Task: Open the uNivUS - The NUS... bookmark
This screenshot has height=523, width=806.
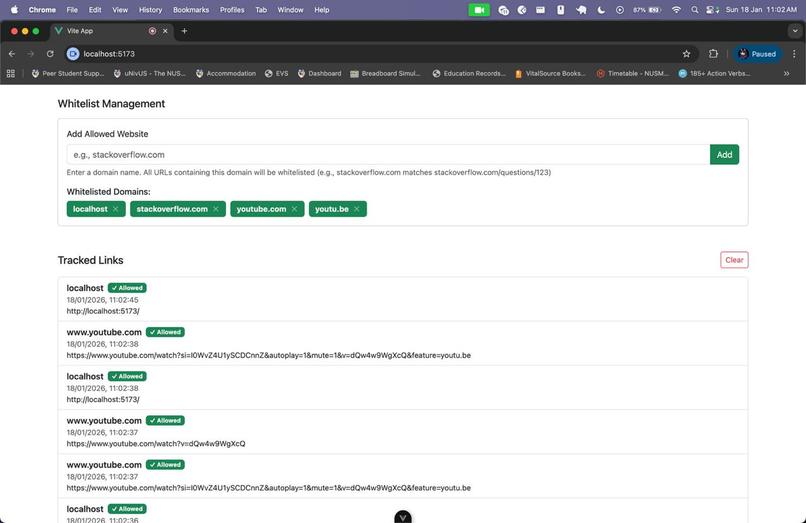Action: point(150,74)
